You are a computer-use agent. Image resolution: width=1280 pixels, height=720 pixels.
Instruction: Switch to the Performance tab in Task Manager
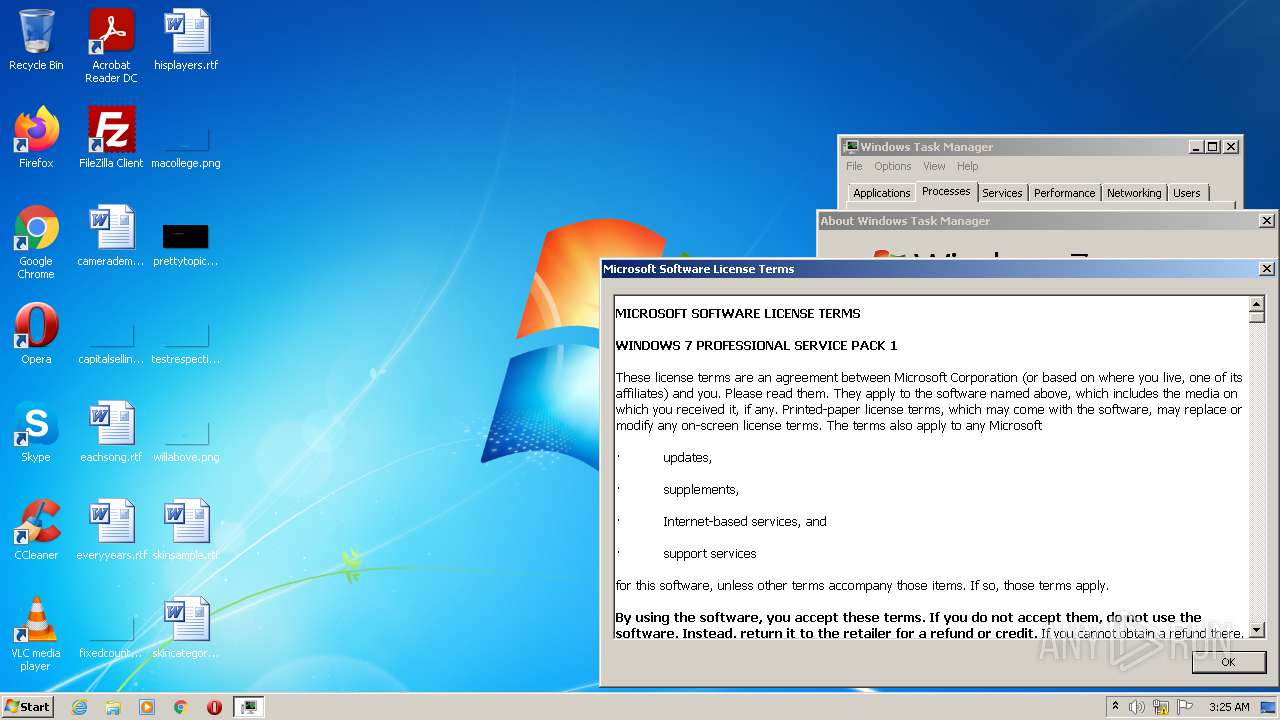1064,193
